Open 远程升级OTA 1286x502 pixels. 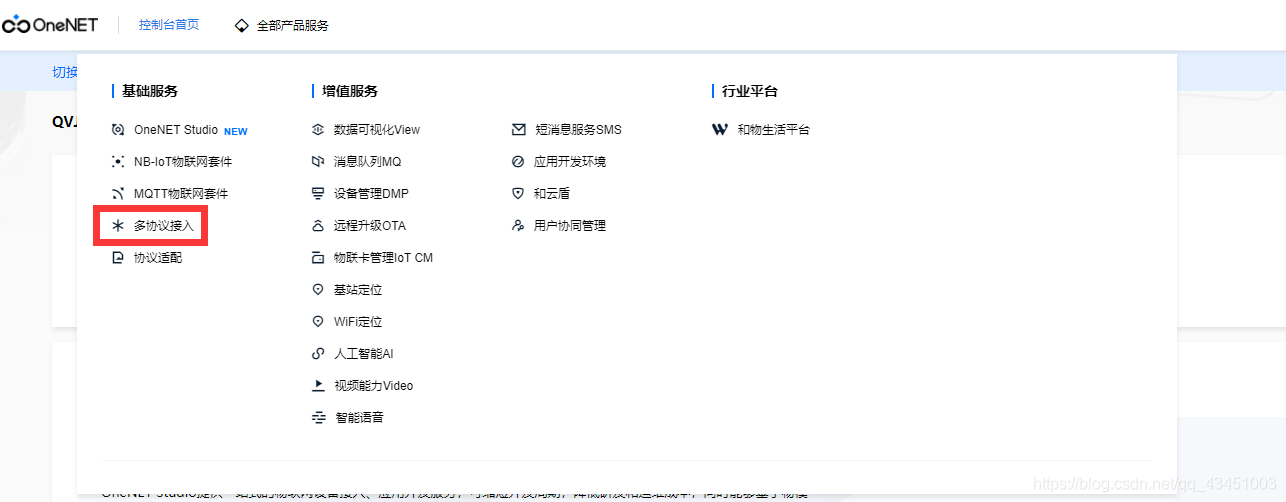[370, 226]
